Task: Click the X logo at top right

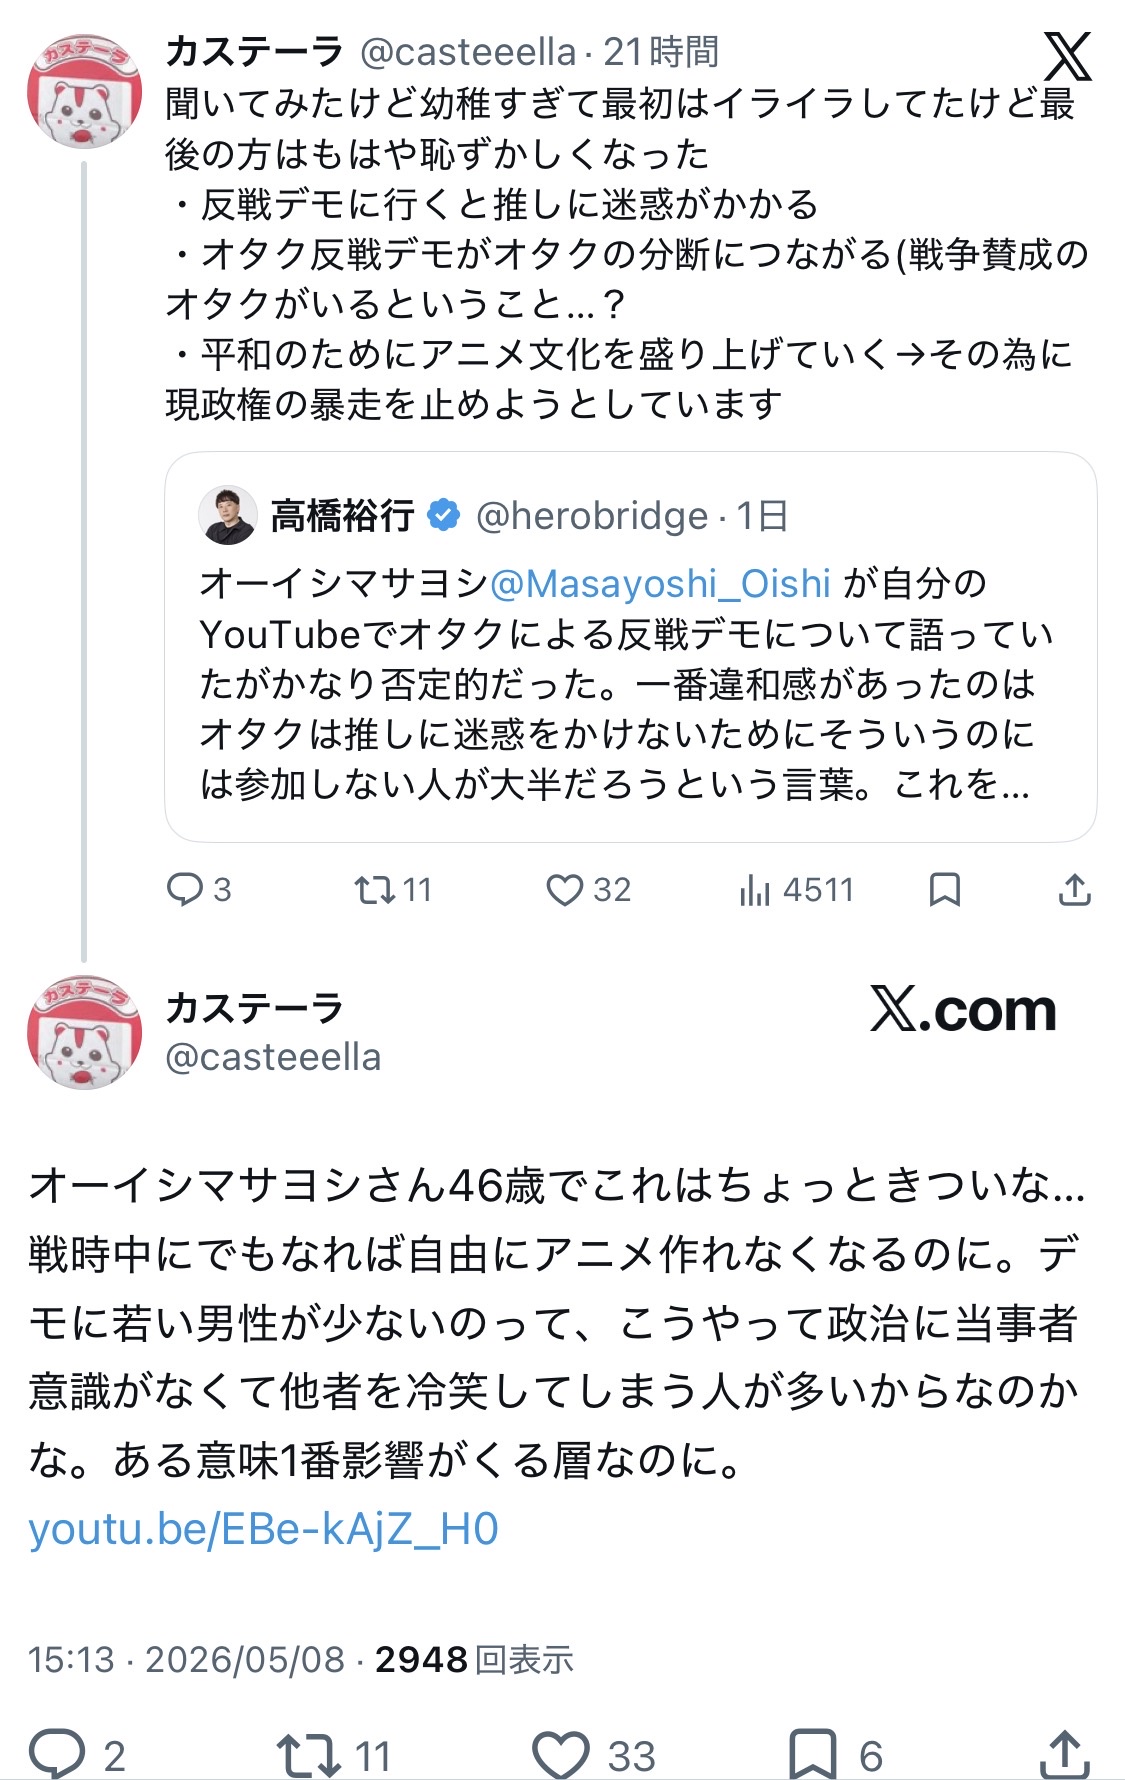Action: click(x=1067, y=56)
